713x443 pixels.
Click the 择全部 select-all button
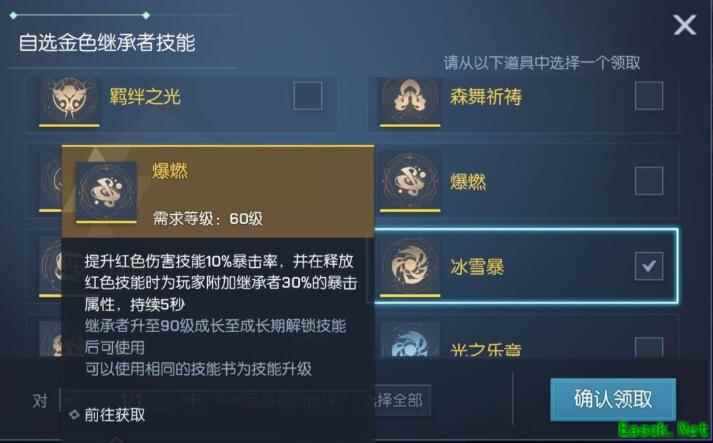click(400, 400)
